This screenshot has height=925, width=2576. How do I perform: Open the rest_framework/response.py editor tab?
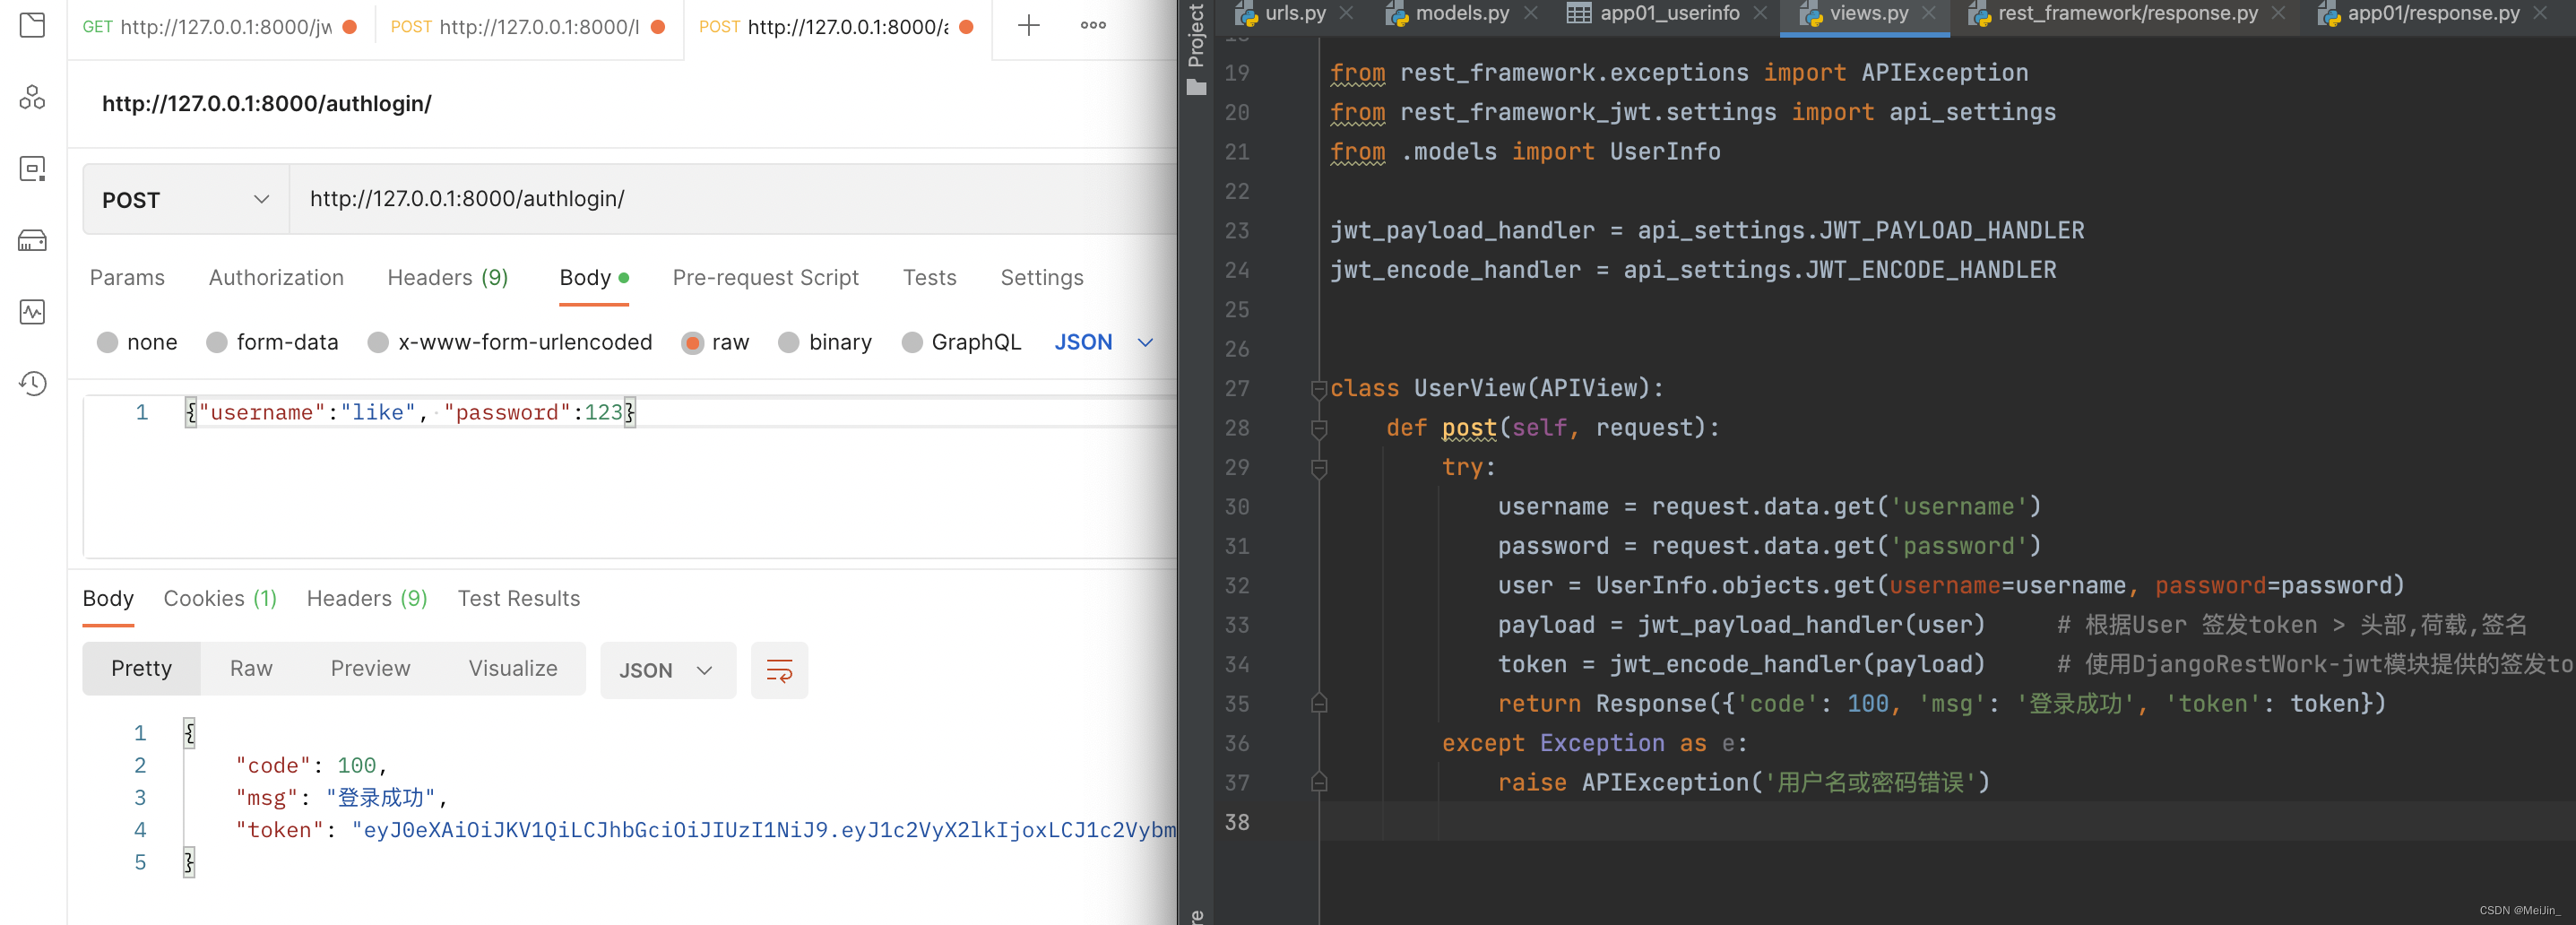click(2127, 13)
